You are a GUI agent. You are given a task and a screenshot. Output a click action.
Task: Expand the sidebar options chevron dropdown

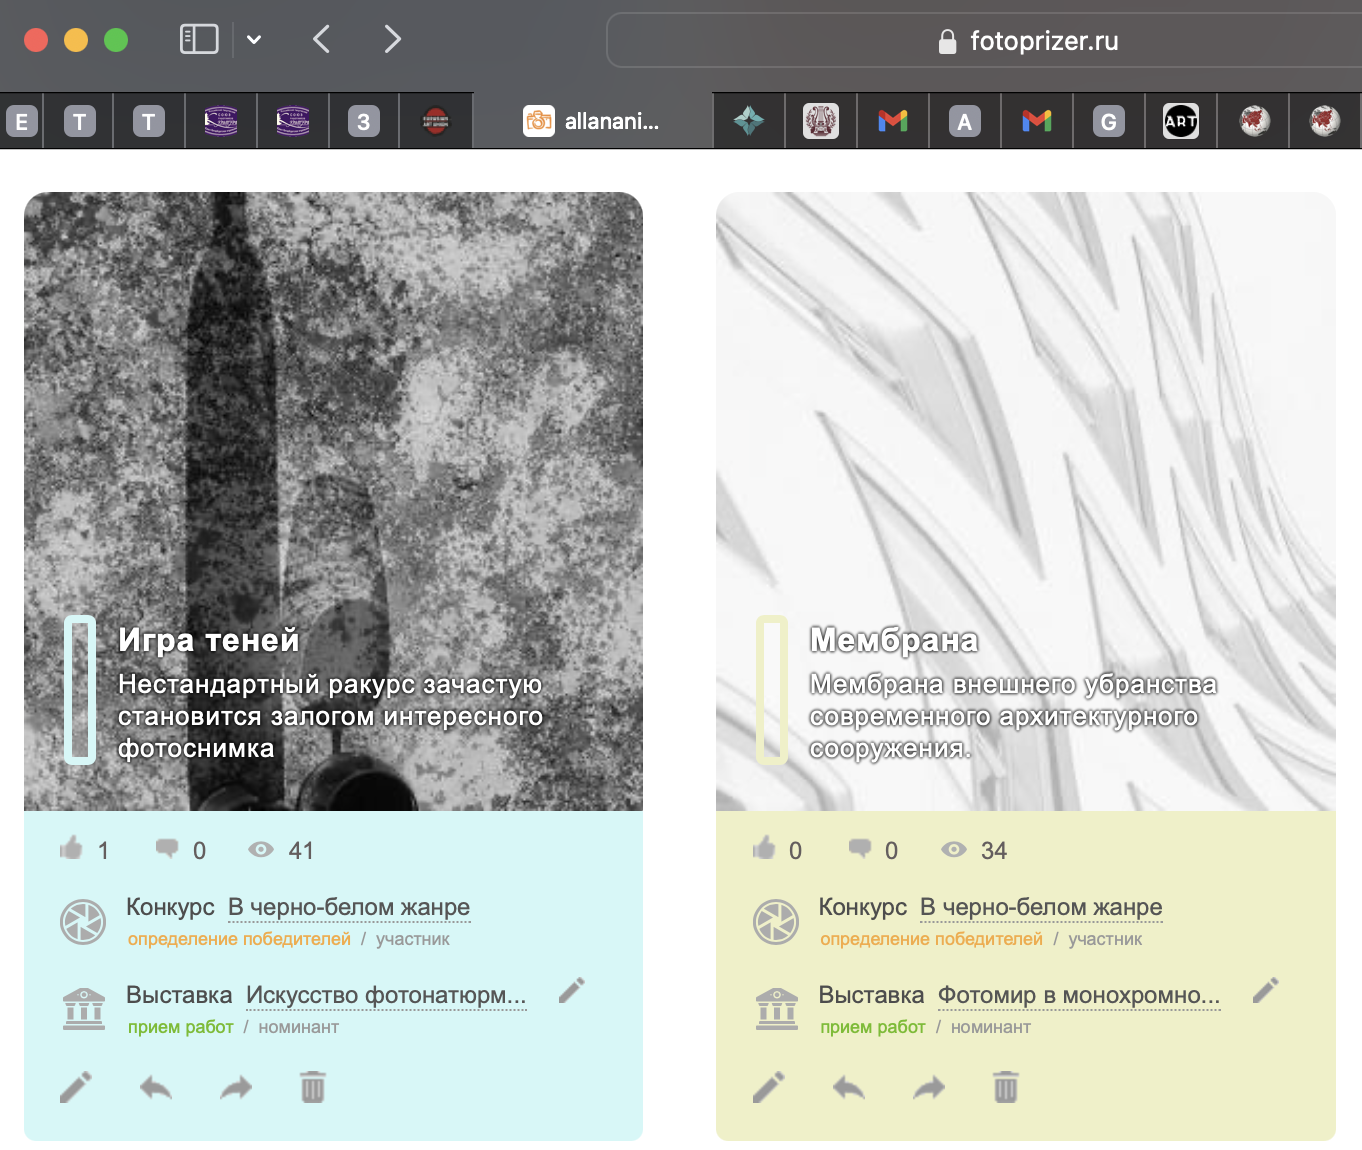pos(254,40)
